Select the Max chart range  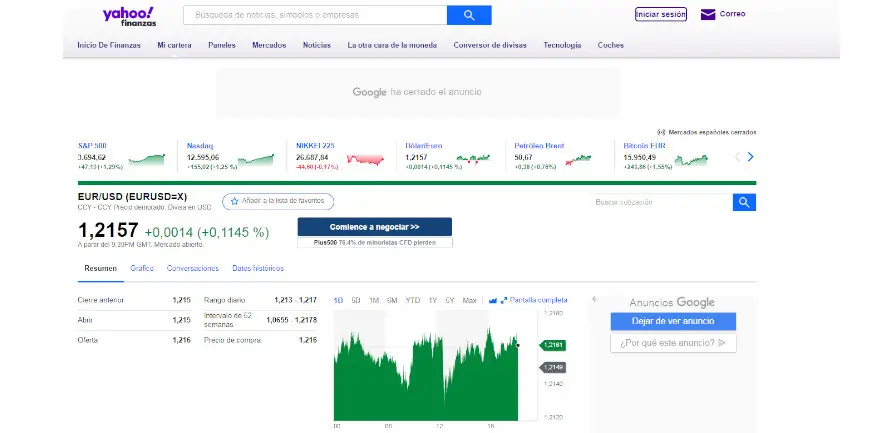pos(469,300)
